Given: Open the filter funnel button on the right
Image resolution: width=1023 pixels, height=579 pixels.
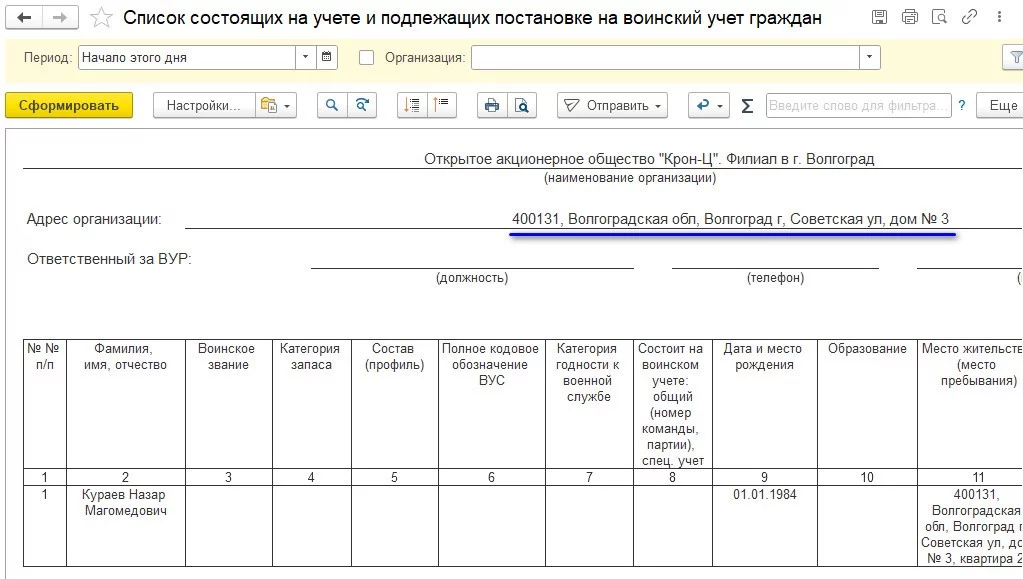Looking at the screenshot, I should pyautogui.click(x=1017, y=57).
